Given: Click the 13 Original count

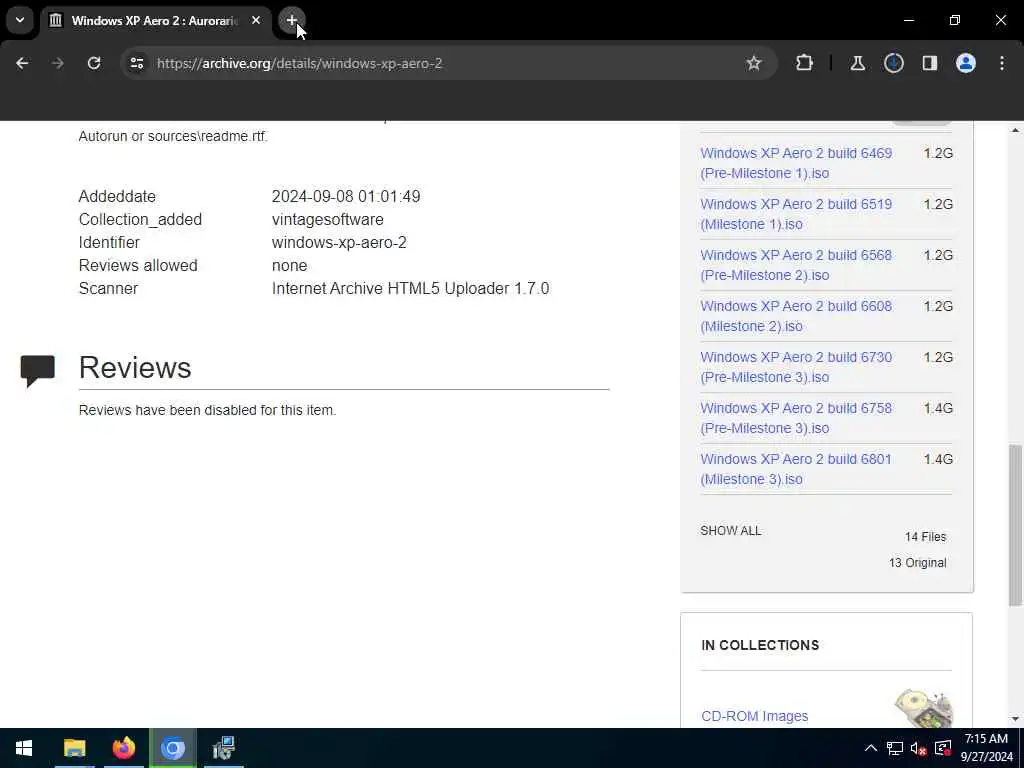Looking at the screenshot, I should pyautogui.click(x=918, y=563).
